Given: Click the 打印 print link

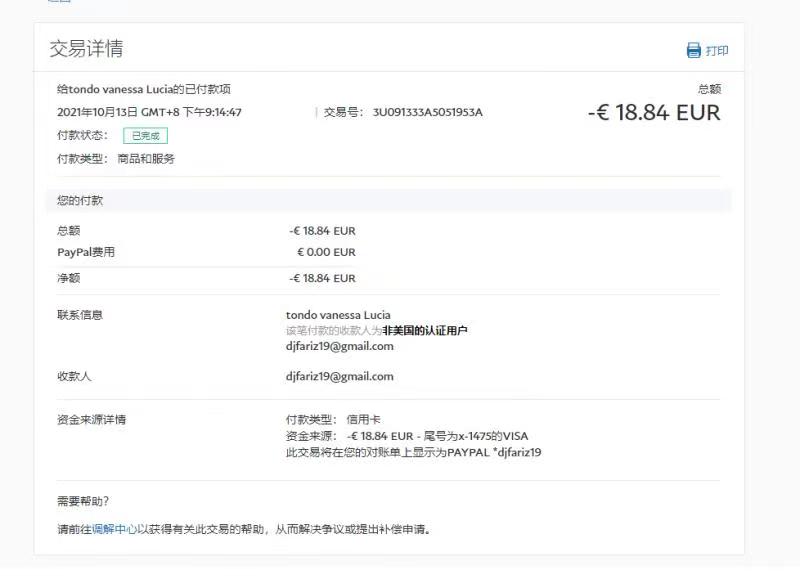Looking at the screenshot, I should click(717, 50).
